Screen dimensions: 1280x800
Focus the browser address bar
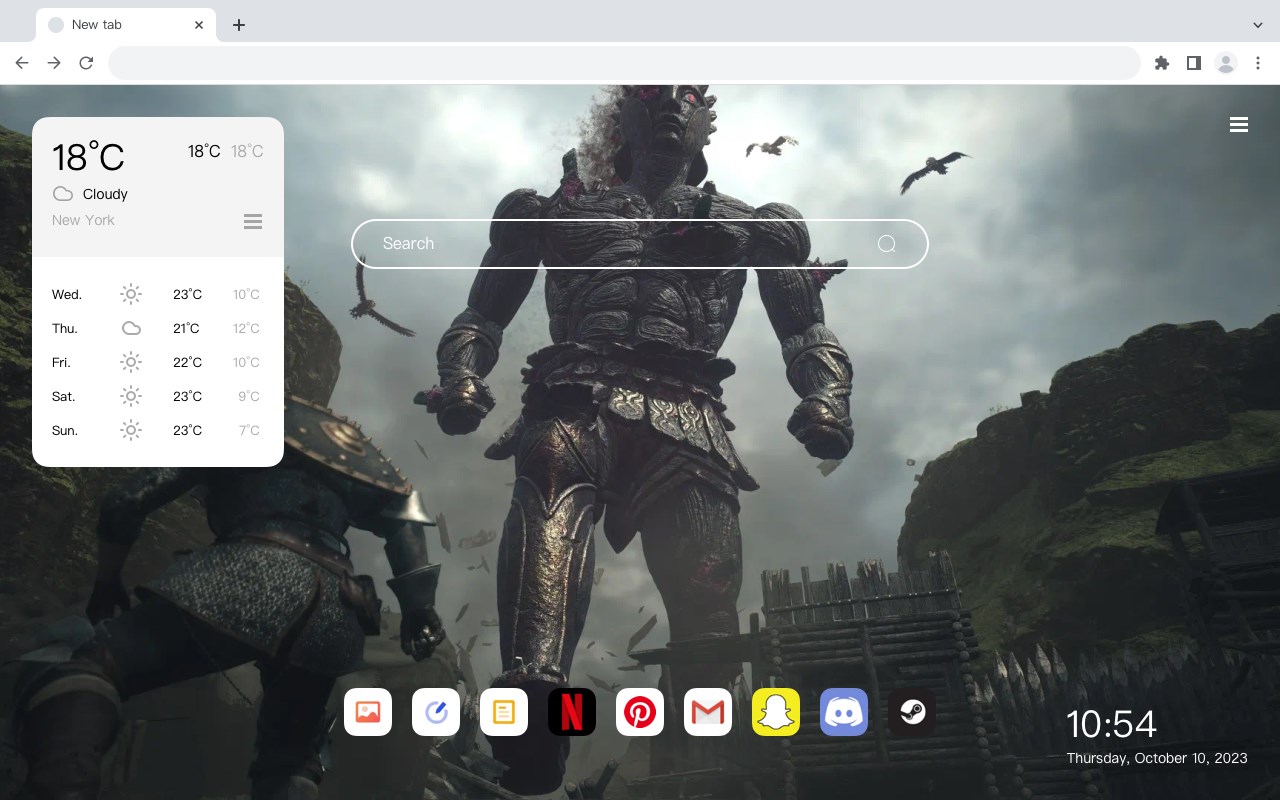[x=624, y=63]
